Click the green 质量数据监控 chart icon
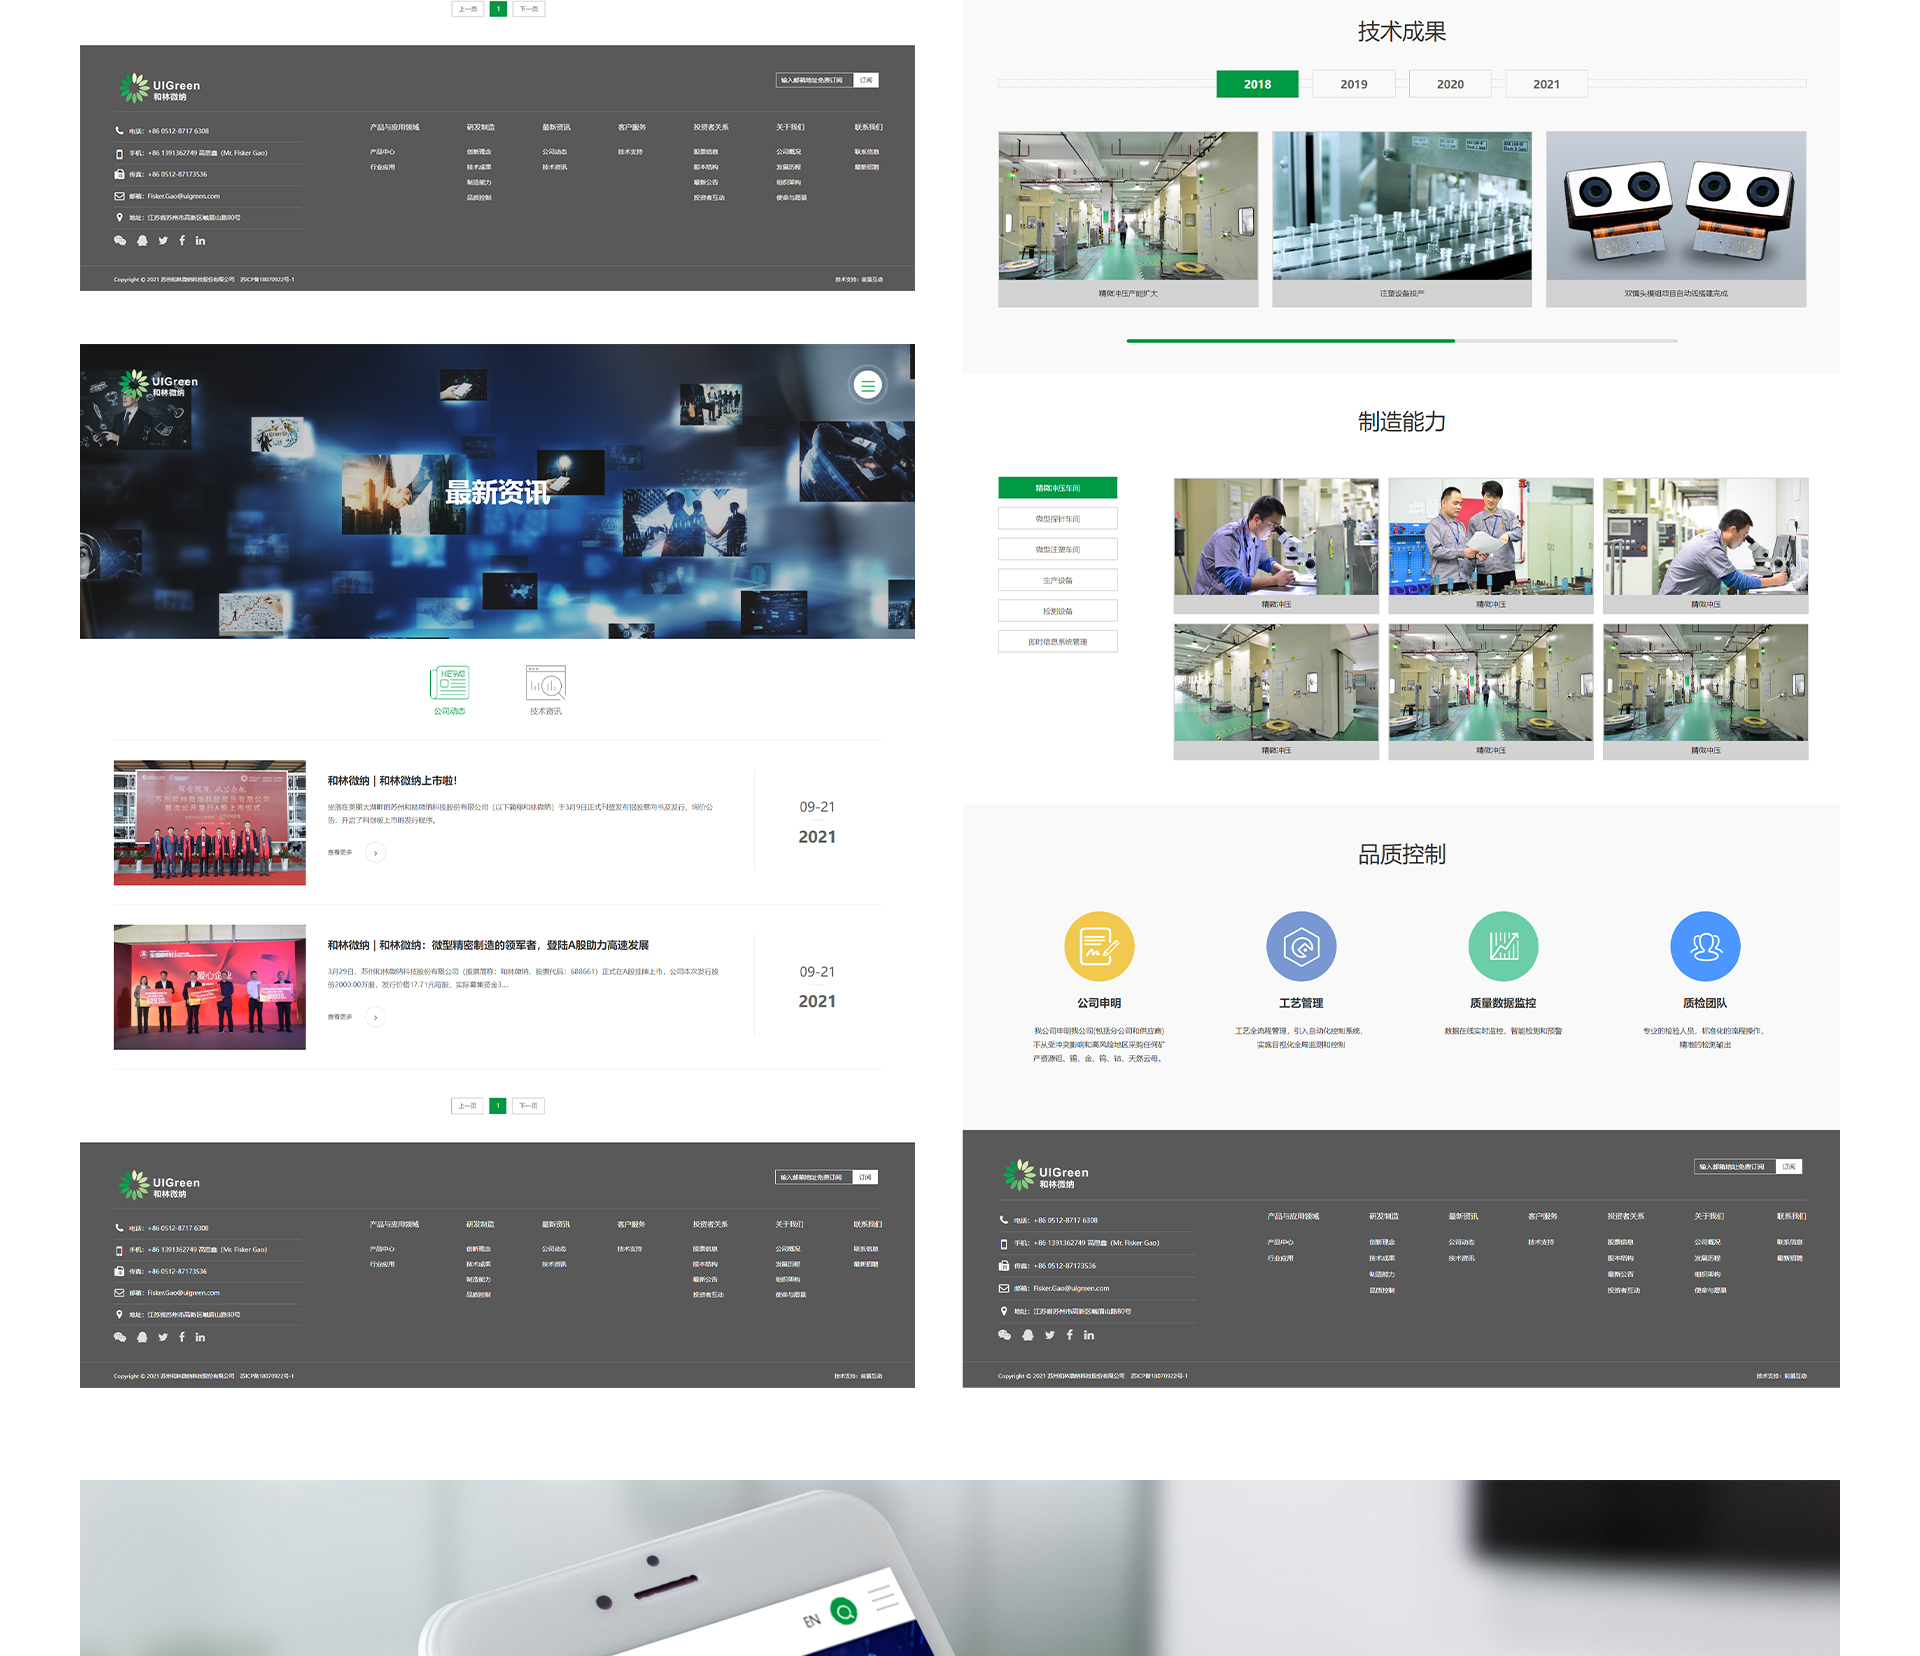Screen dimensions: 1920x1656 (1503, 946)
